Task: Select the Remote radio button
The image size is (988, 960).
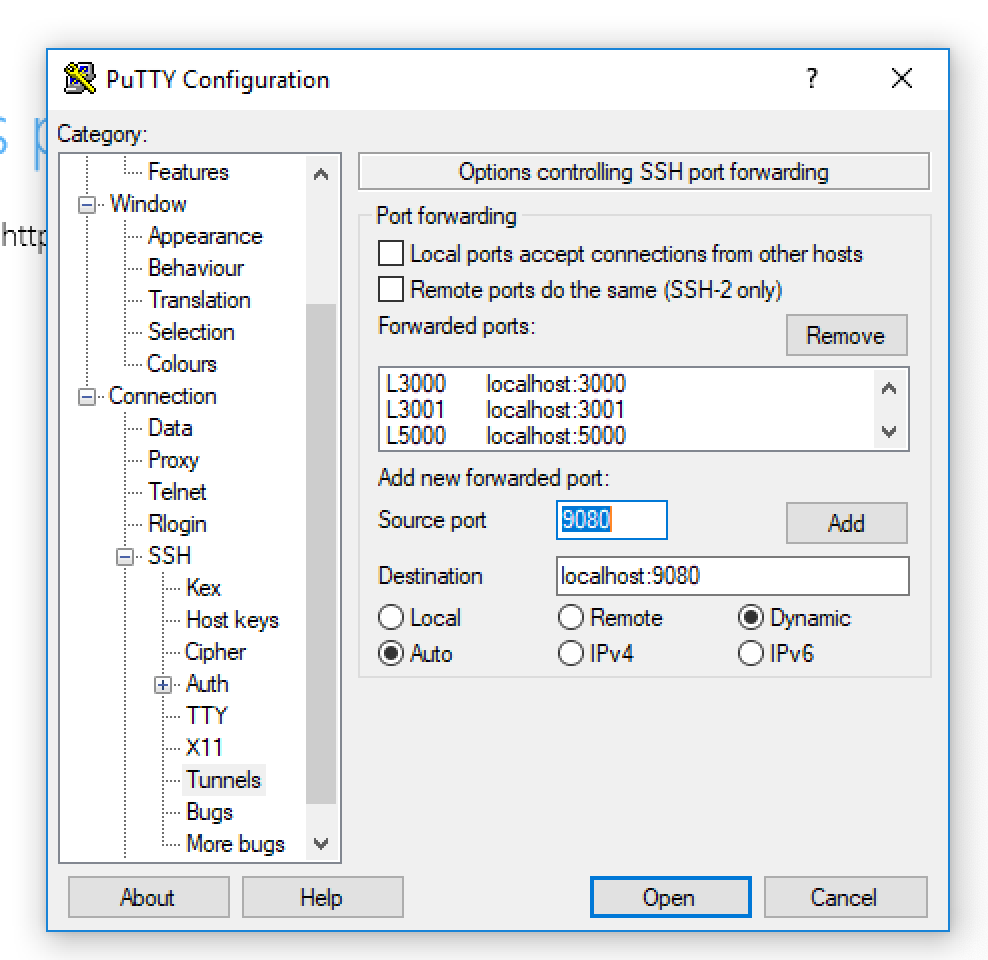Action: 571,617
